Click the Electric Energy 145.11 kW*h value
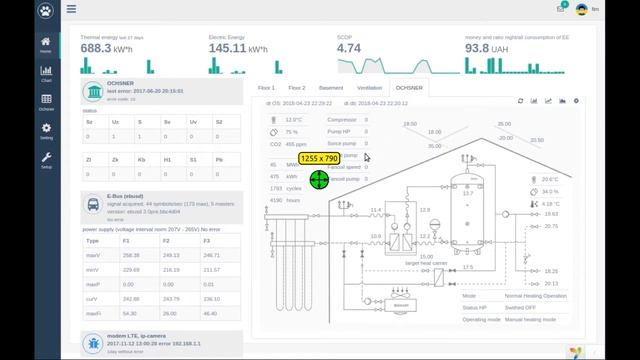 (x=238, y=49)
